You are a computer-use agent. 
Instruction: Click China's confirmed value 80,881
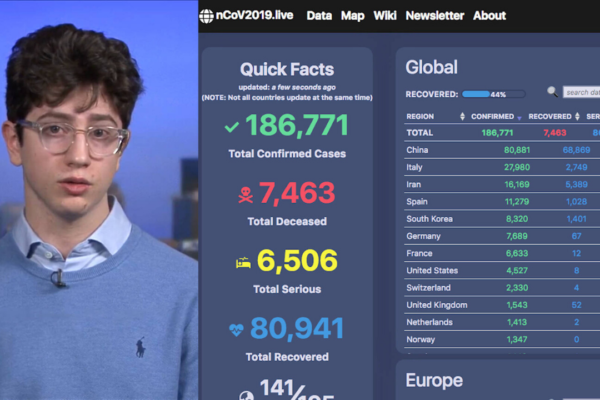[517, 150]
